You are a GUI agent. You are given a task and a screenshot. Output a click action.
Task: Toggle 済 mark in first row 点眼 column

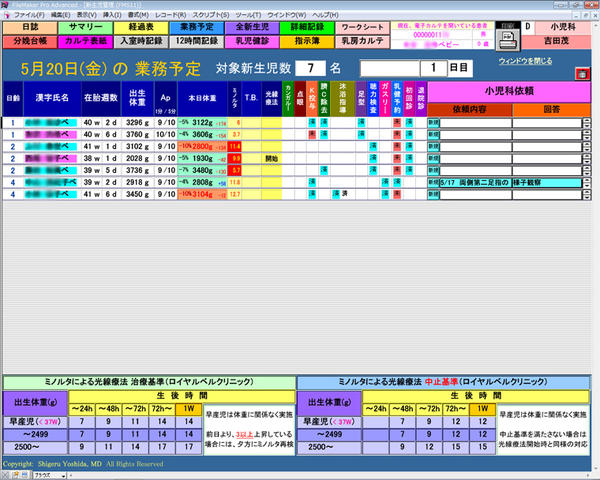[x=298, y=123]
